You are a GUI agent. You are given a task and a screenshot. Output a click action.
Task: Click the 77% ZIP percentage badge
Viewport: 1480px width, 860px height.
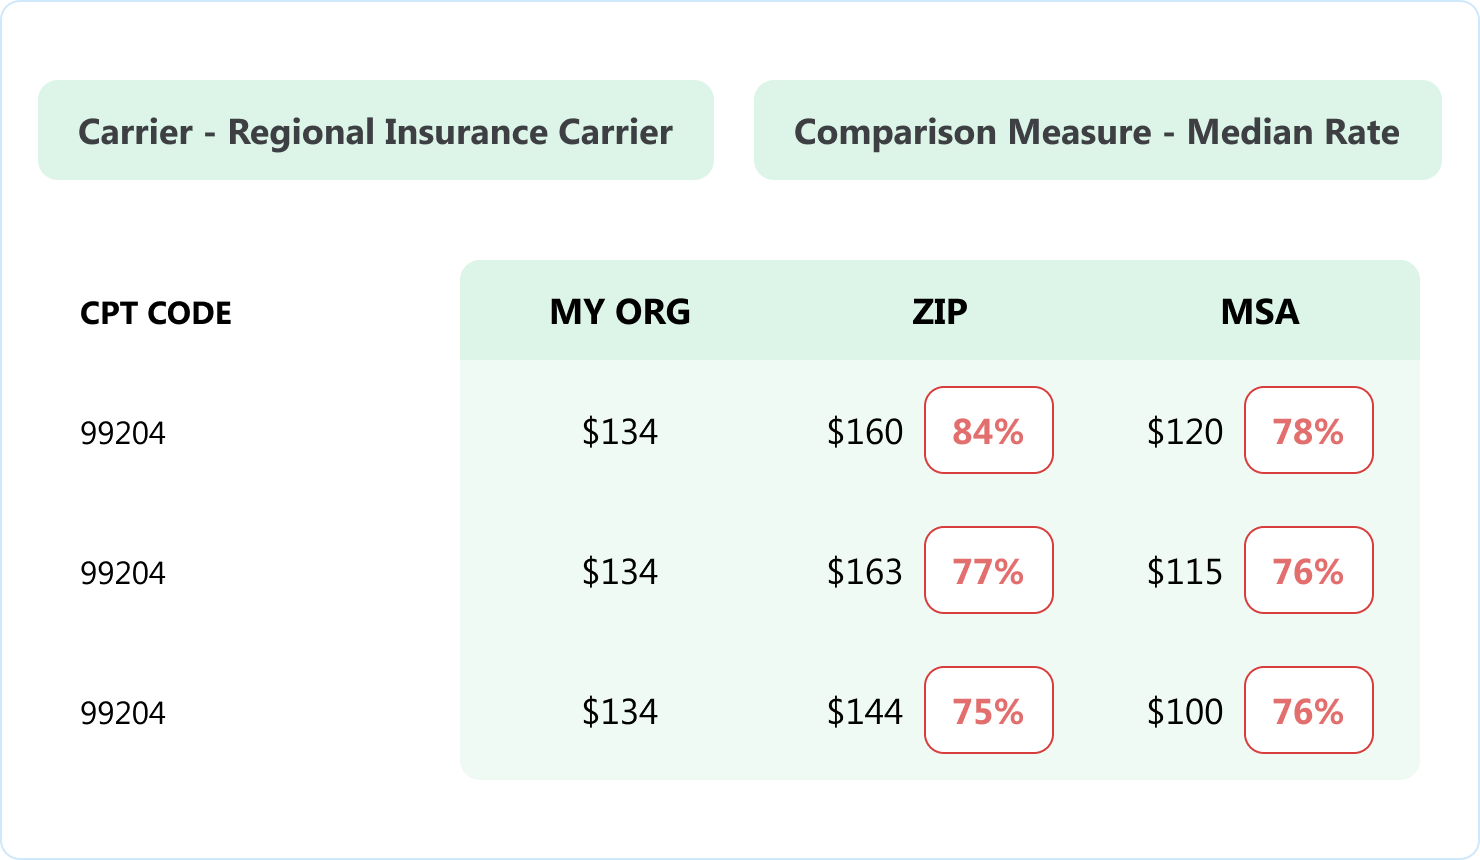point(988,571)
